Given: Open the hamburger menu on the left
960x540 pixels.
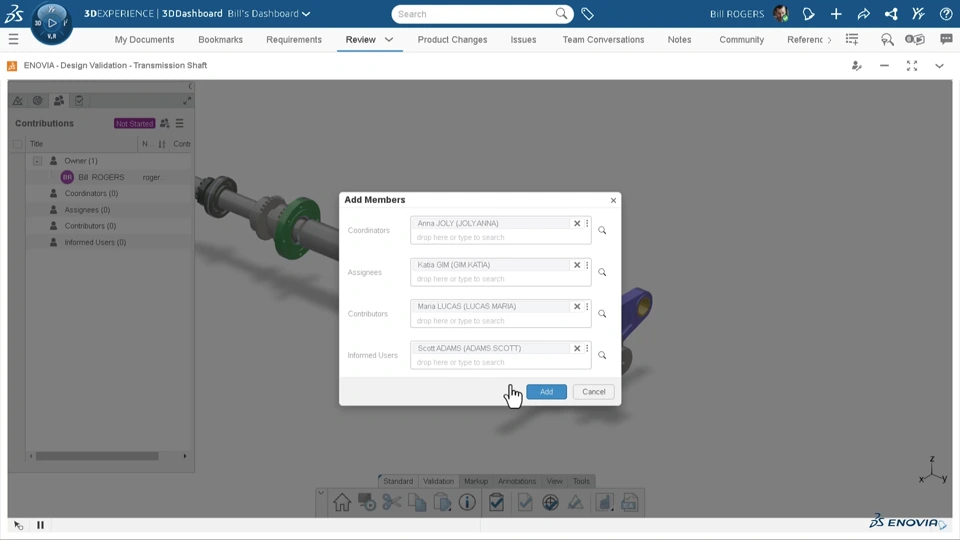Looking at the screenshot, I should point(13,39).
